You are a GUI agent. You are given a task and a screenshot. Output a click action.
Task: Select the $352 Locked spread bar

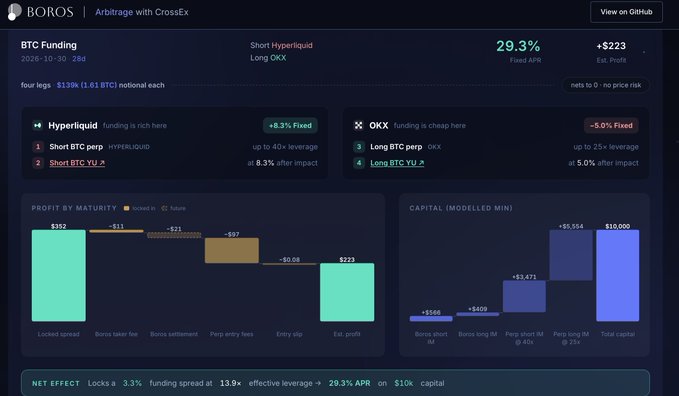[59, 276]
